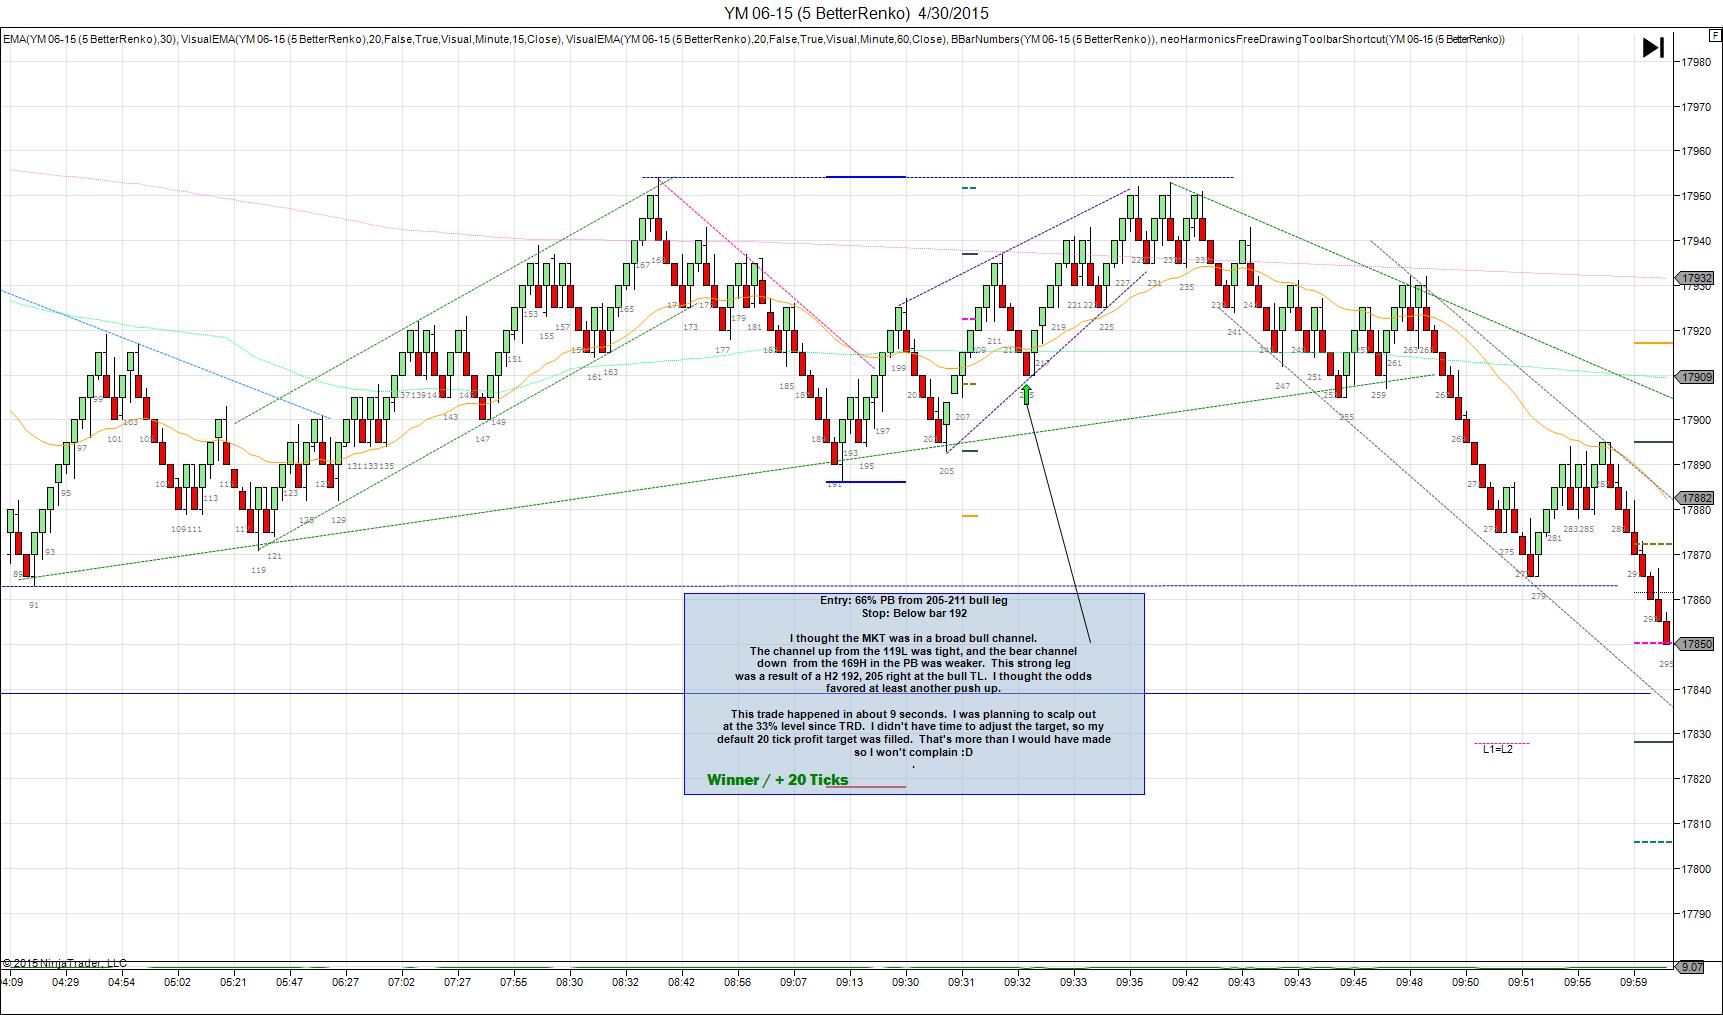This screenshot has height=1015, width=1723.
Task: Click the 9.07 value at bottom right
Action: click(x=1692, y=967)
